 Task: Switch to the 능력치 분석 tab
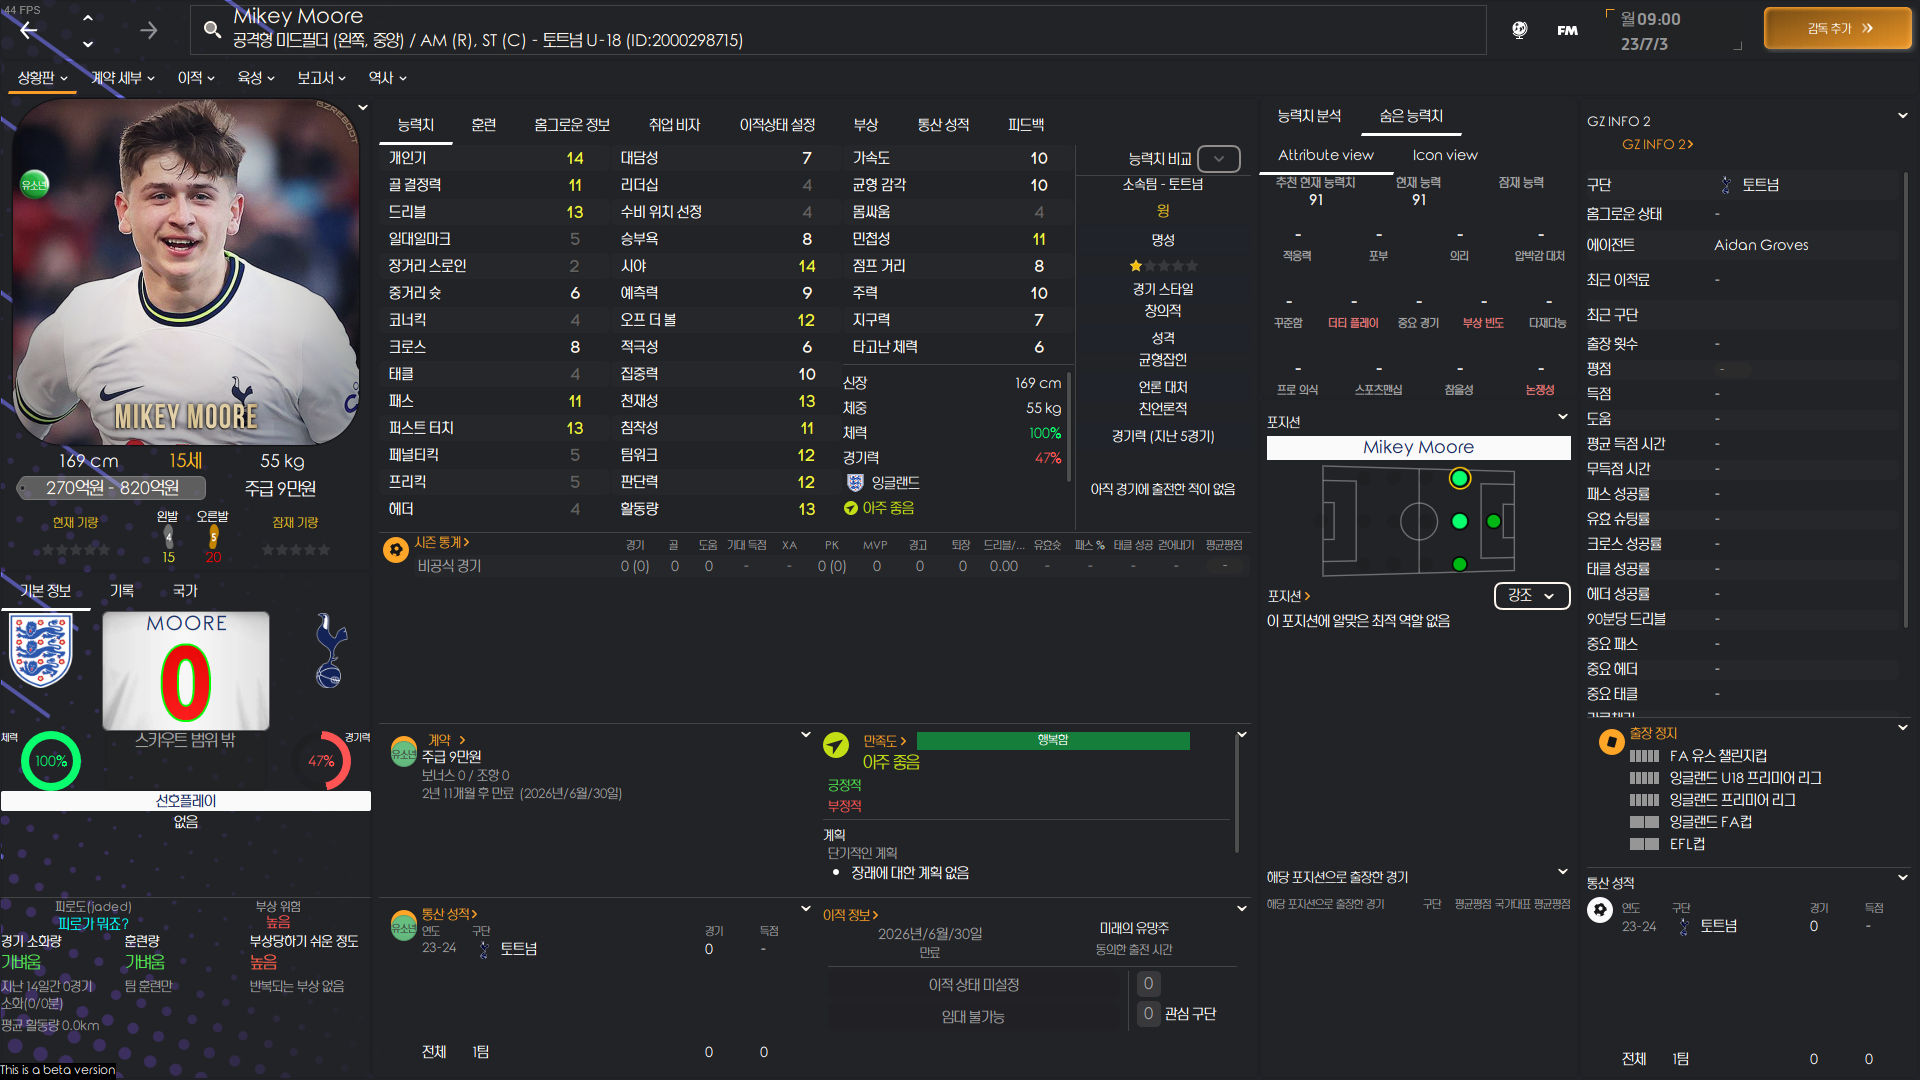click(1308, 116)
